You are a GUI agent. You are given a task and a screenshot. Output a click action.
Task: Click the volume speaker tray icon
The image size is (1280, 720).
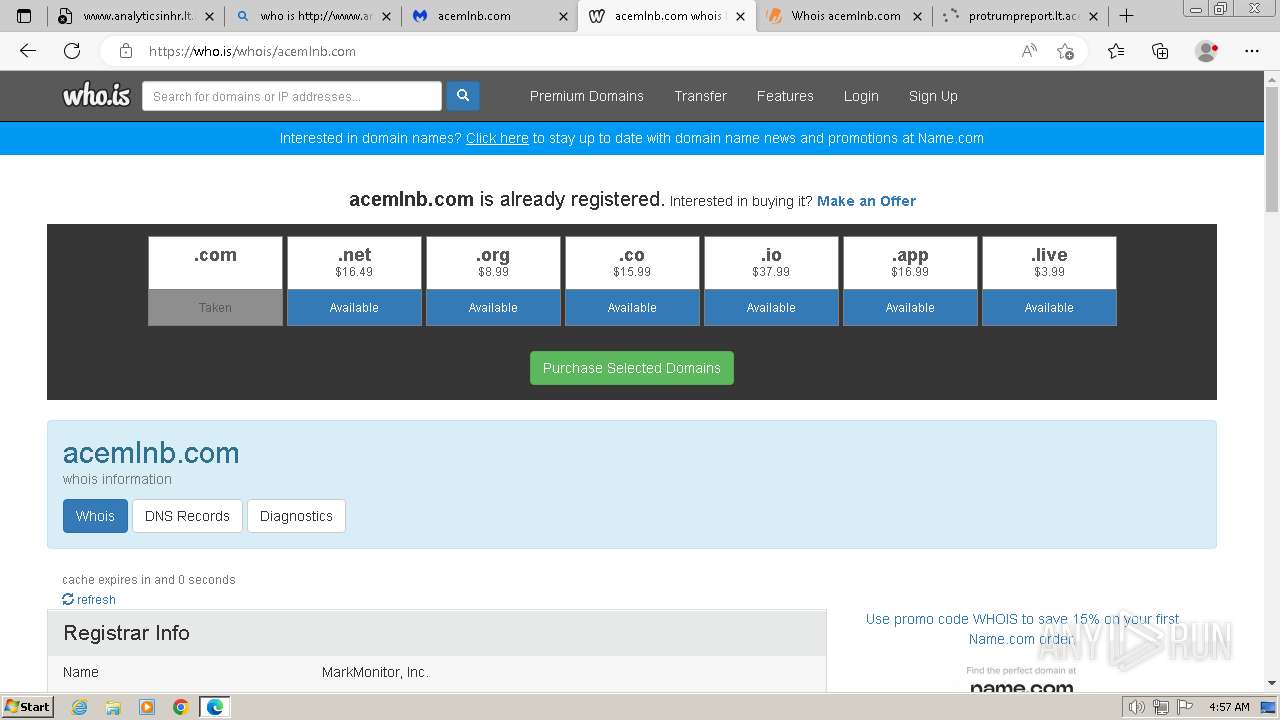tap(1136, 707)
